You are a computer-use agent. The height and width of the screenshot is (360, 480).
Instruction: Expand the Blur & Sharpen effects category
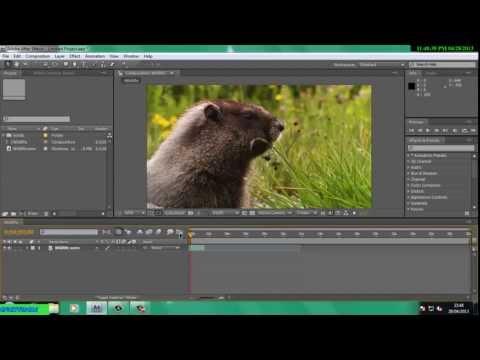[x=408, y=174]
